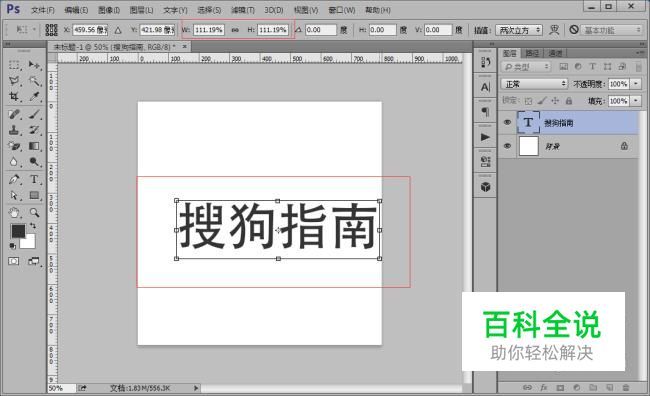Screen dimensions: 650x396
Task: Select the Pen tool
Action: 14,179
